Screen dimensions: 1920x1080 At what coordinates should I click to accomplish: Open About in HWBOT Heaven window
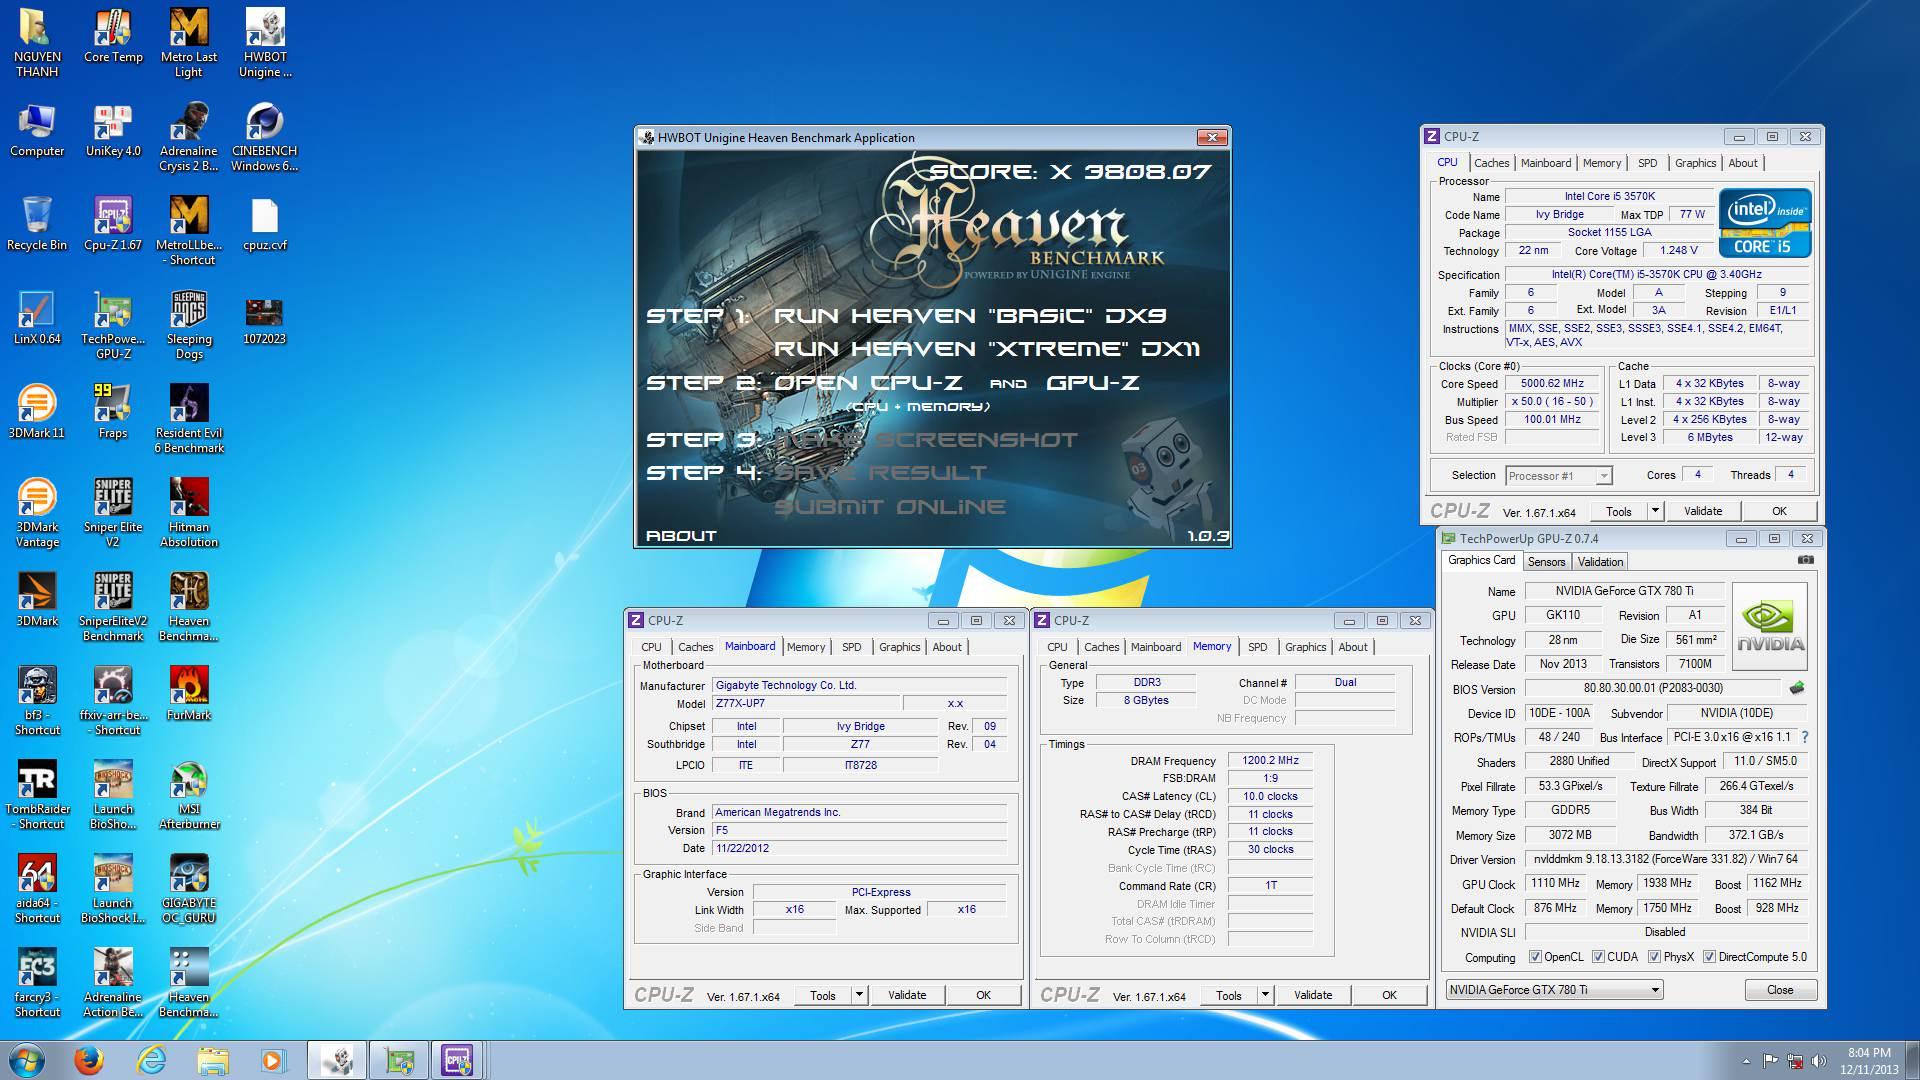(x=681, y=535)
